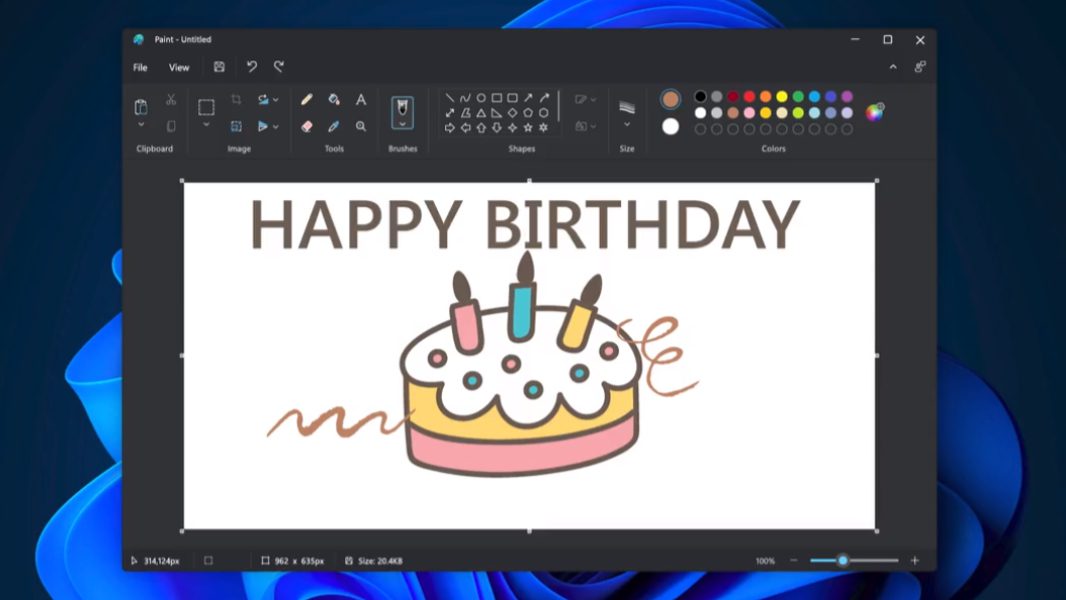
Task: Choose the green color swatch
Action: point(798,96)
